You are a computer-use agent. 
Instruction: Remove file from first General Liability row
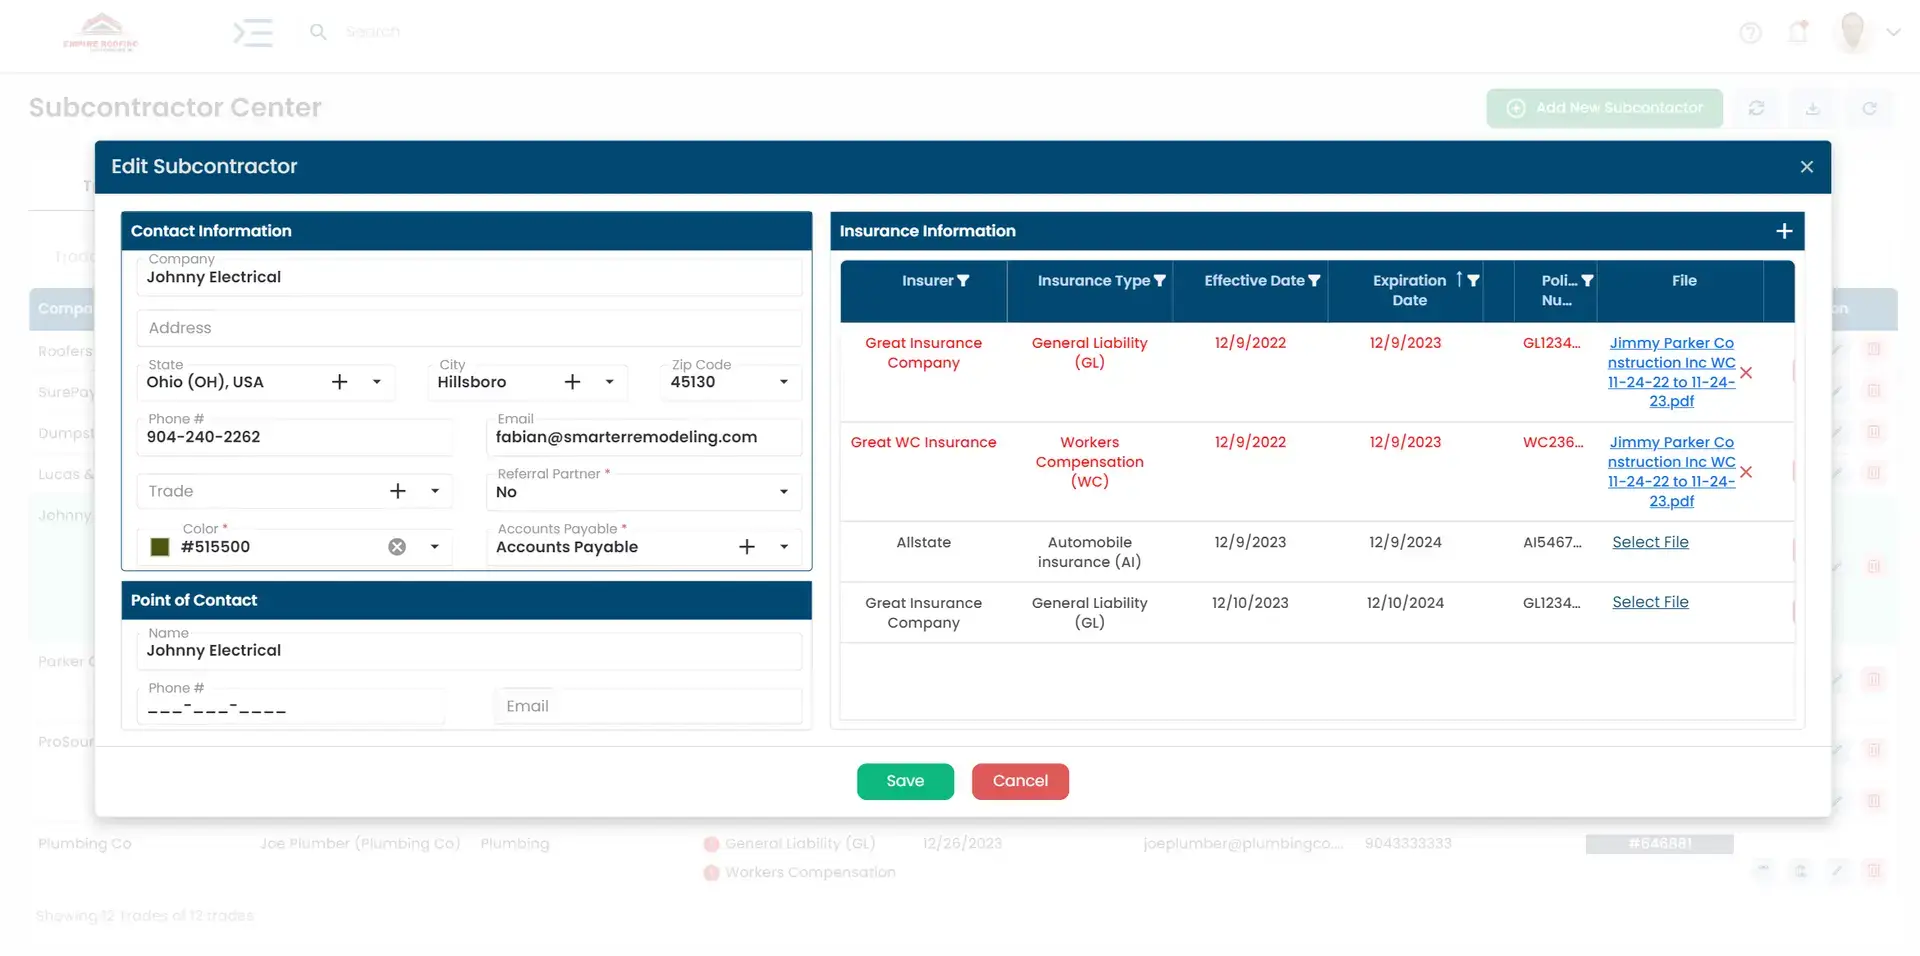tap(1746, 373)
